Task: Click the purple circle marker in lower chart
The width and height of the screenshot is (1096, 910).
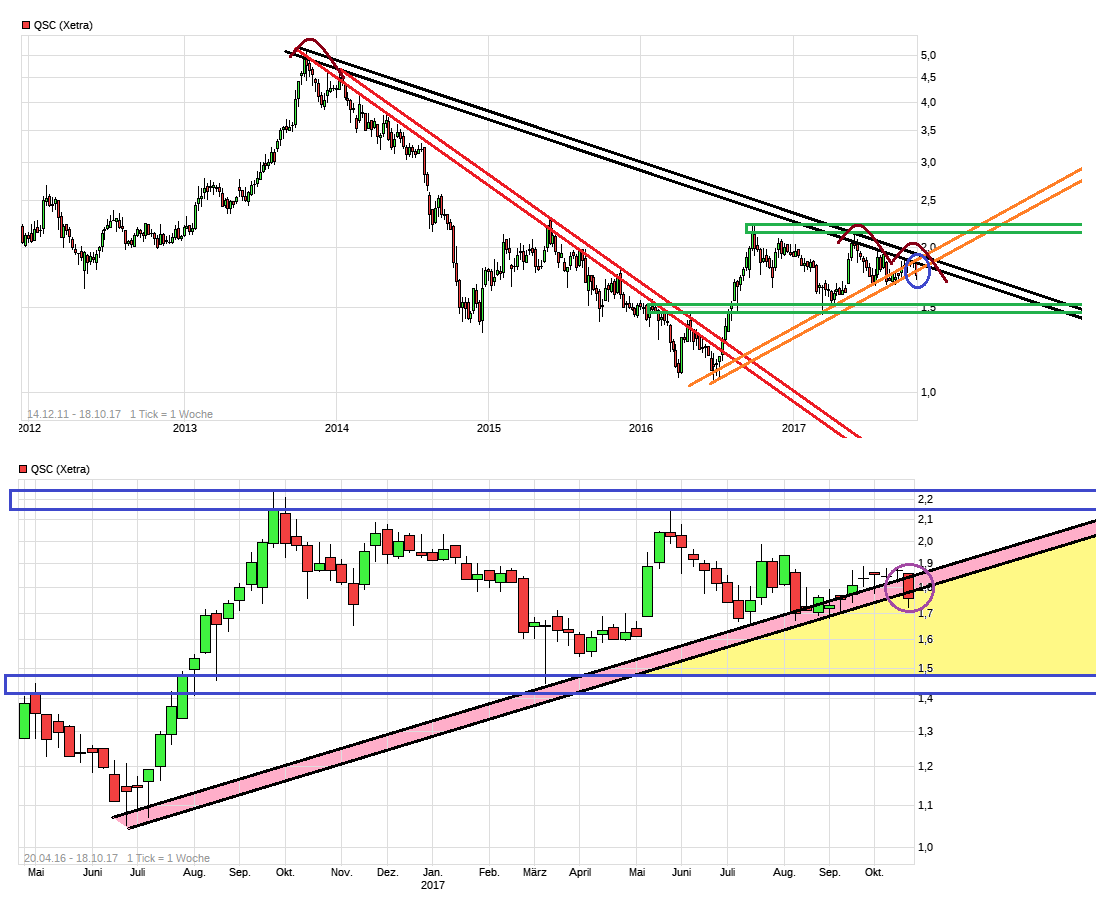Action: (x=909, y=588)
